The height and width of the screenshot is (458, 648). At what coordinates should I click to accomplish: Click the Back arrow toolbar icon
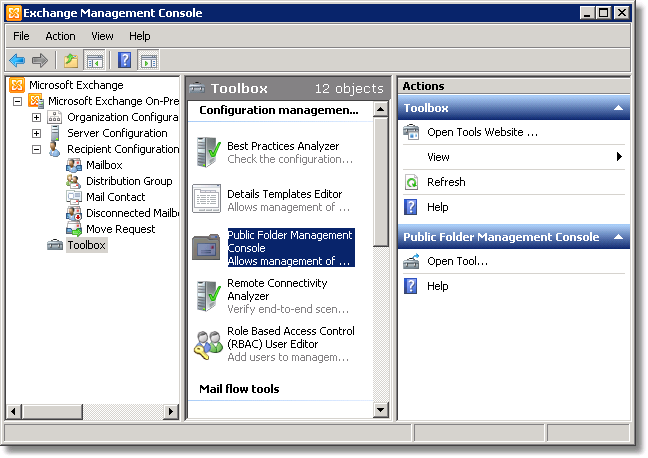(x=17, y=61)
